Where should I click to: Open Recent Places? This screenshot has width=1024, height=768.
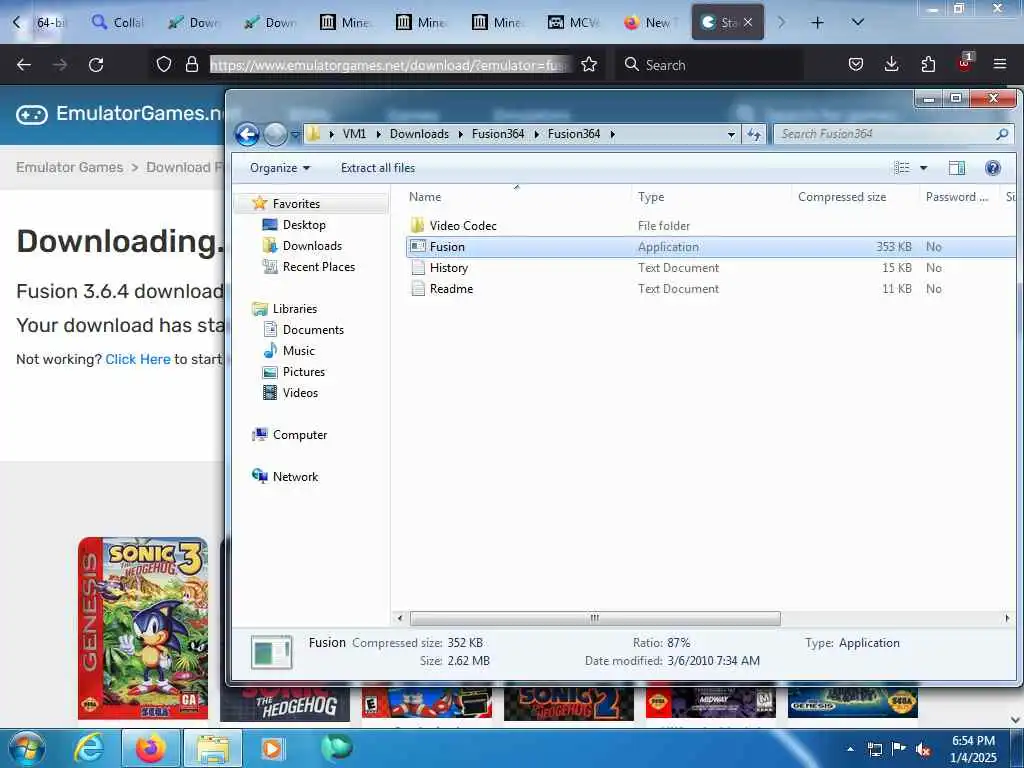coord(318,266)
